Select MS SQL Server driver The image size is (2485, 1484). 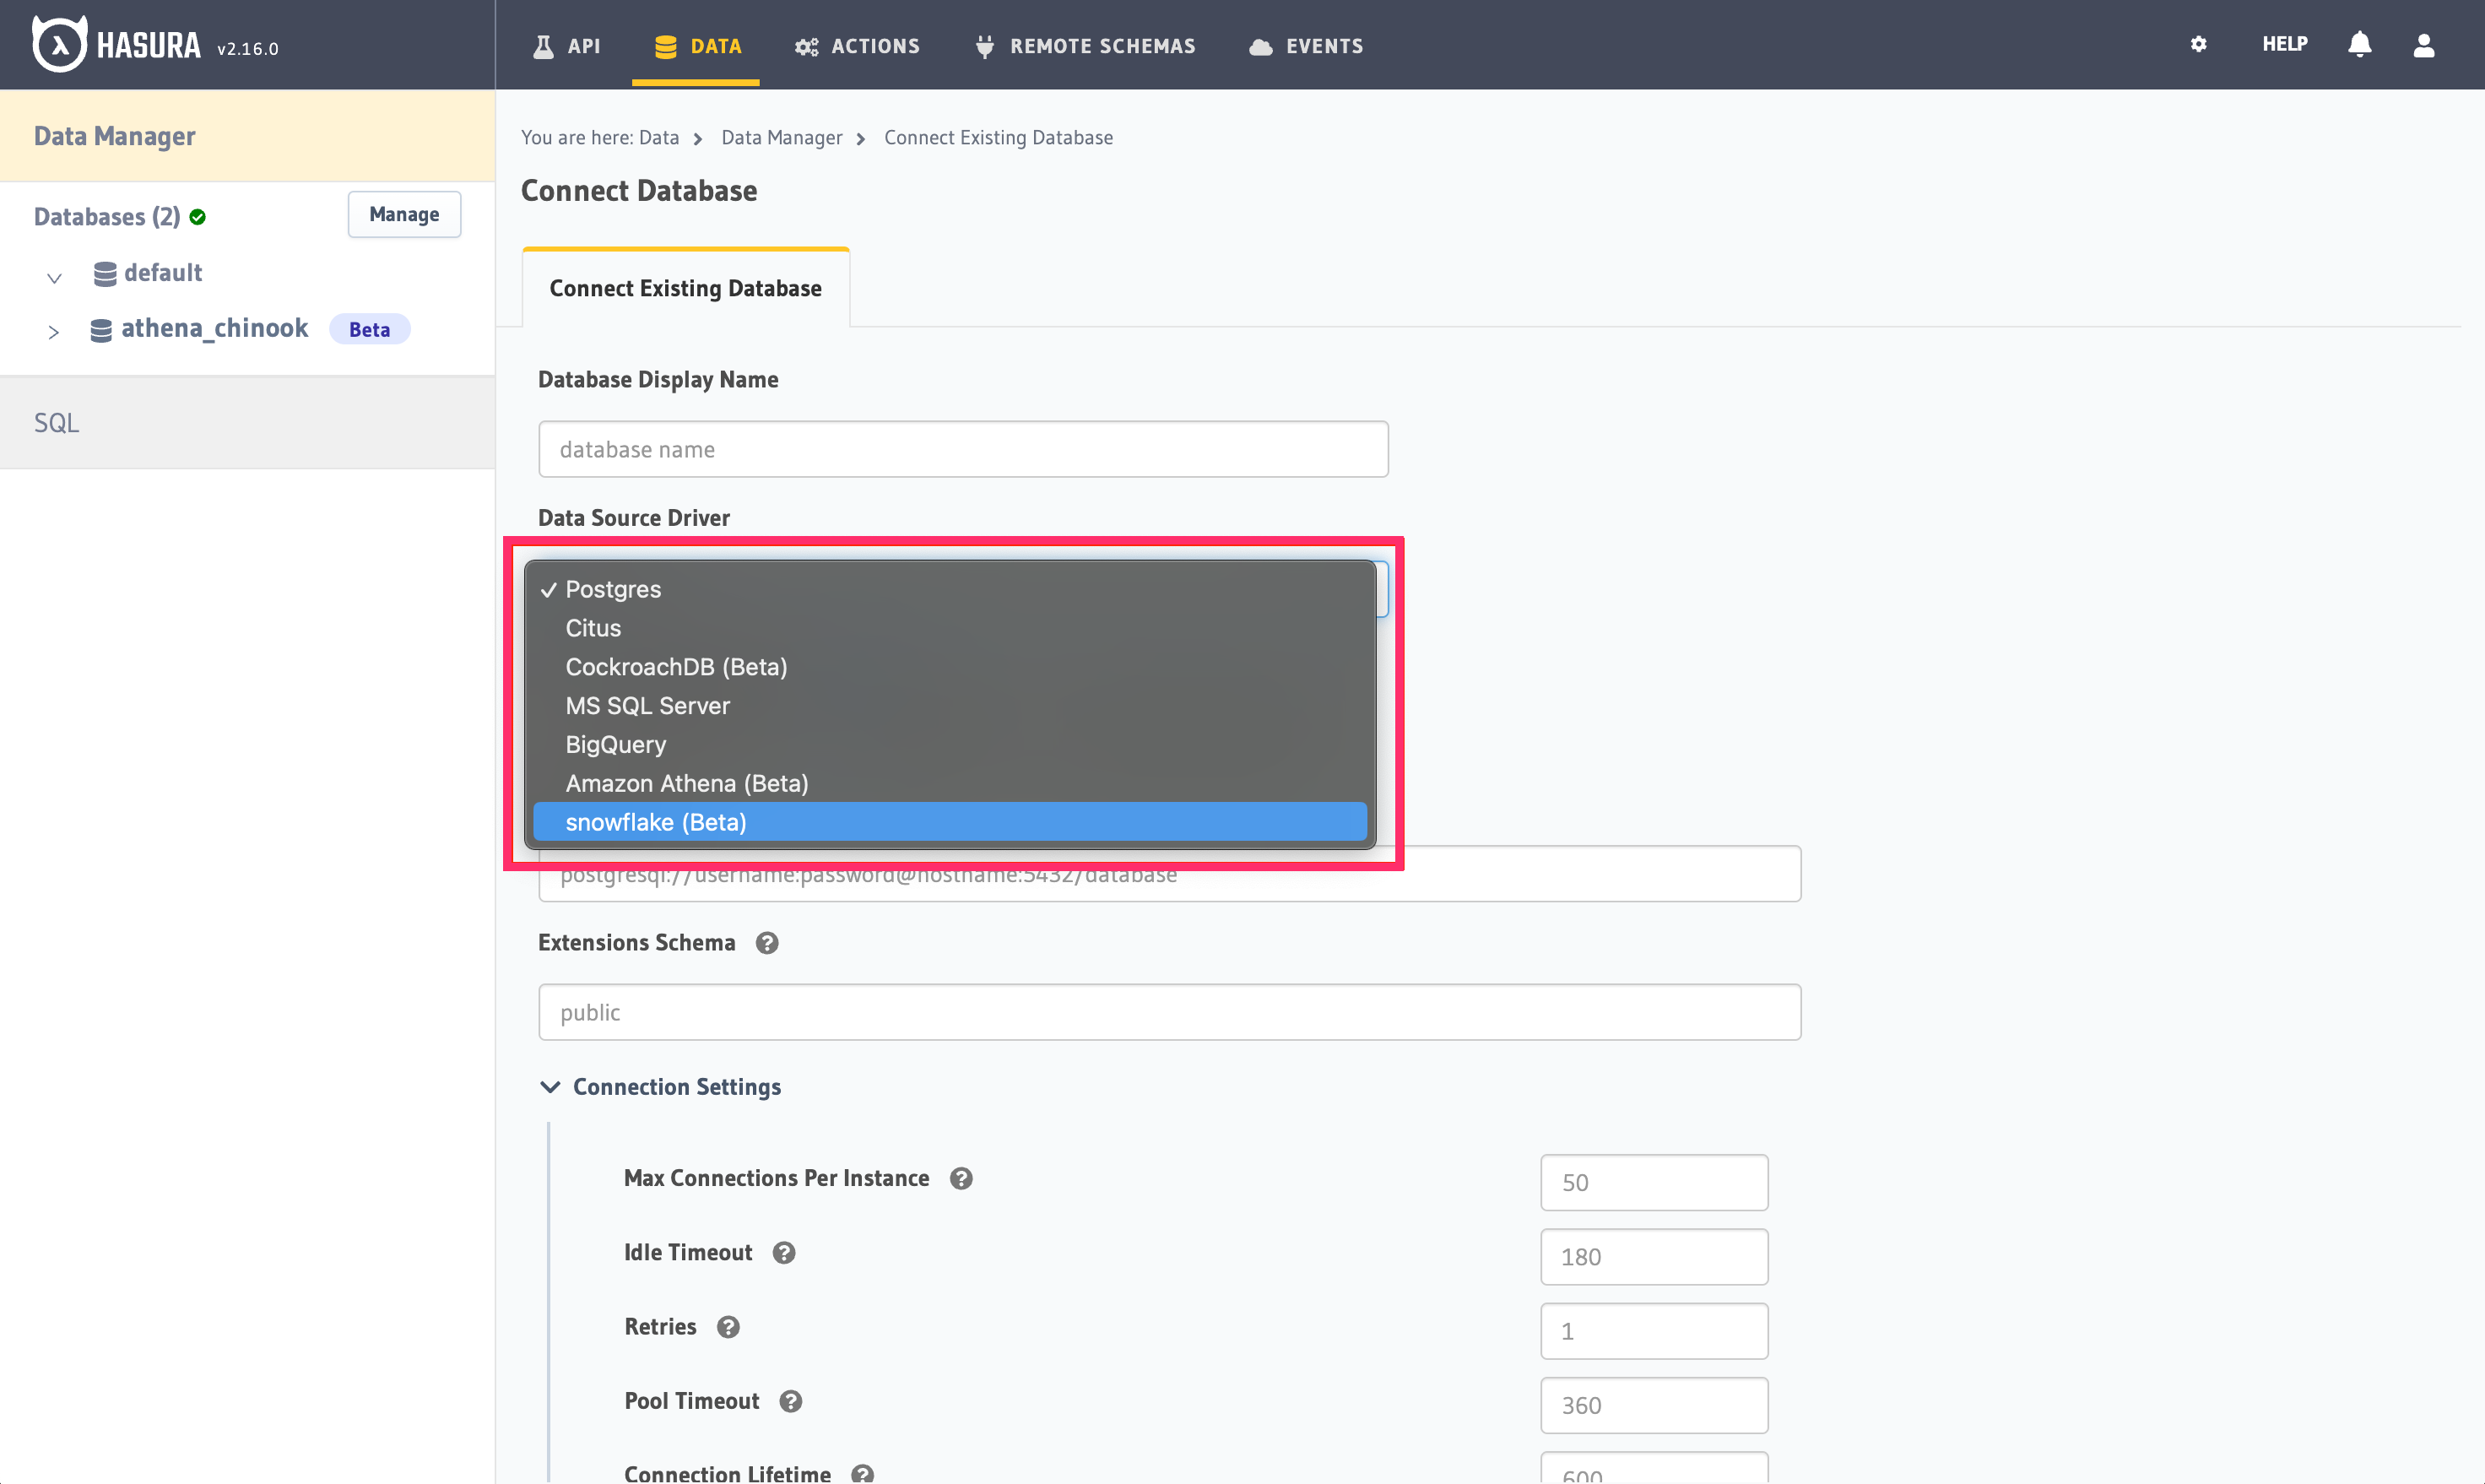(647, 706)
